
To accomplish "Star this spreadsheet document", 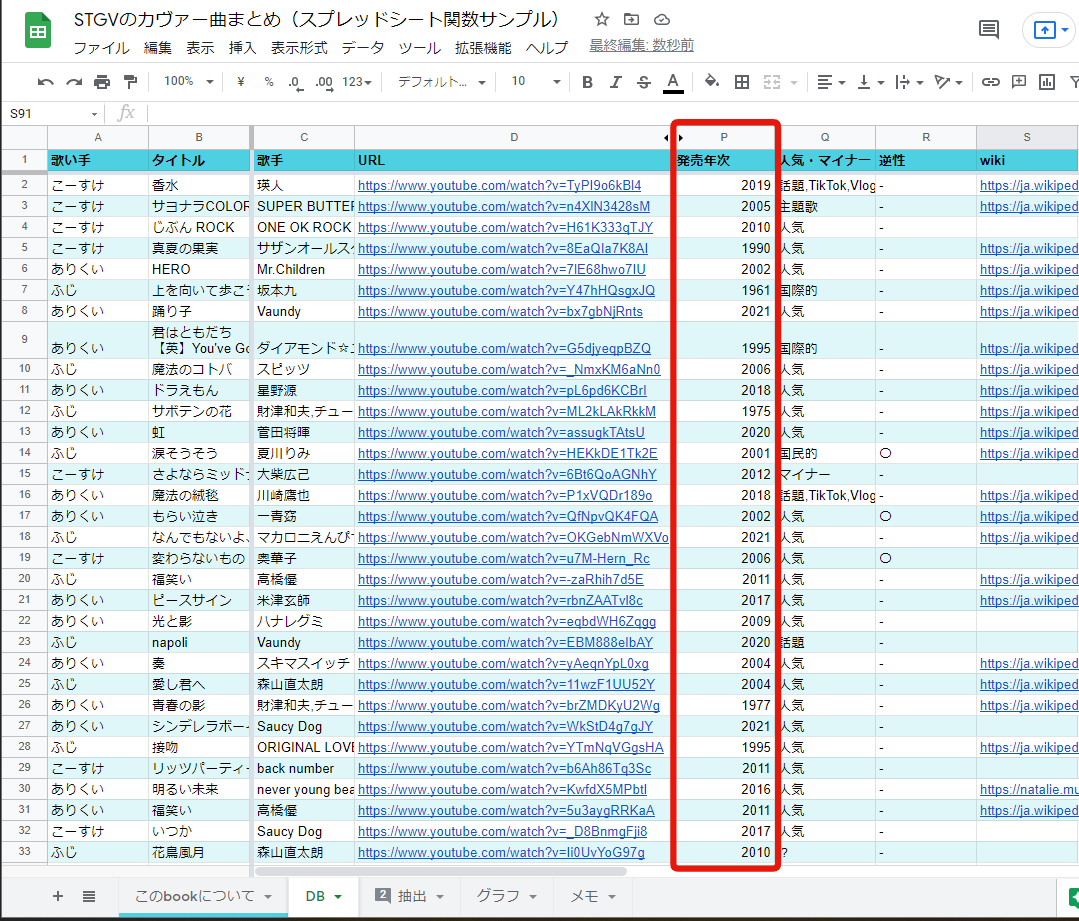I will click(601, 20).
